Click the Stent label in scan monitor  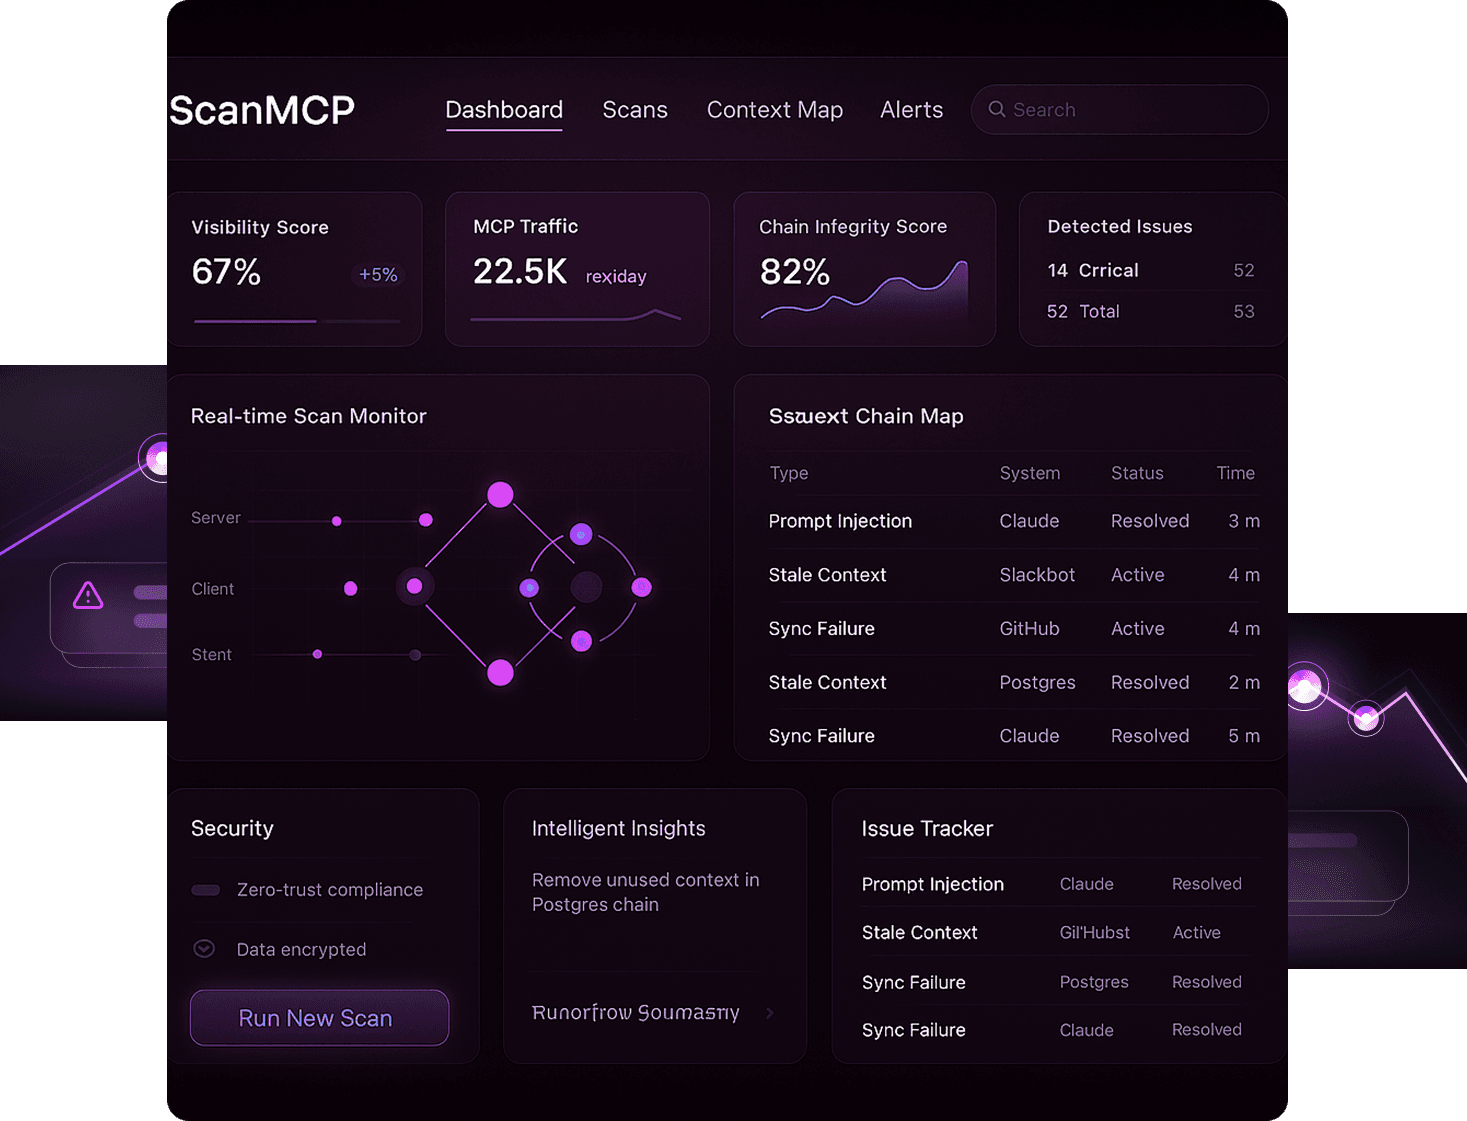pos(212,655)
